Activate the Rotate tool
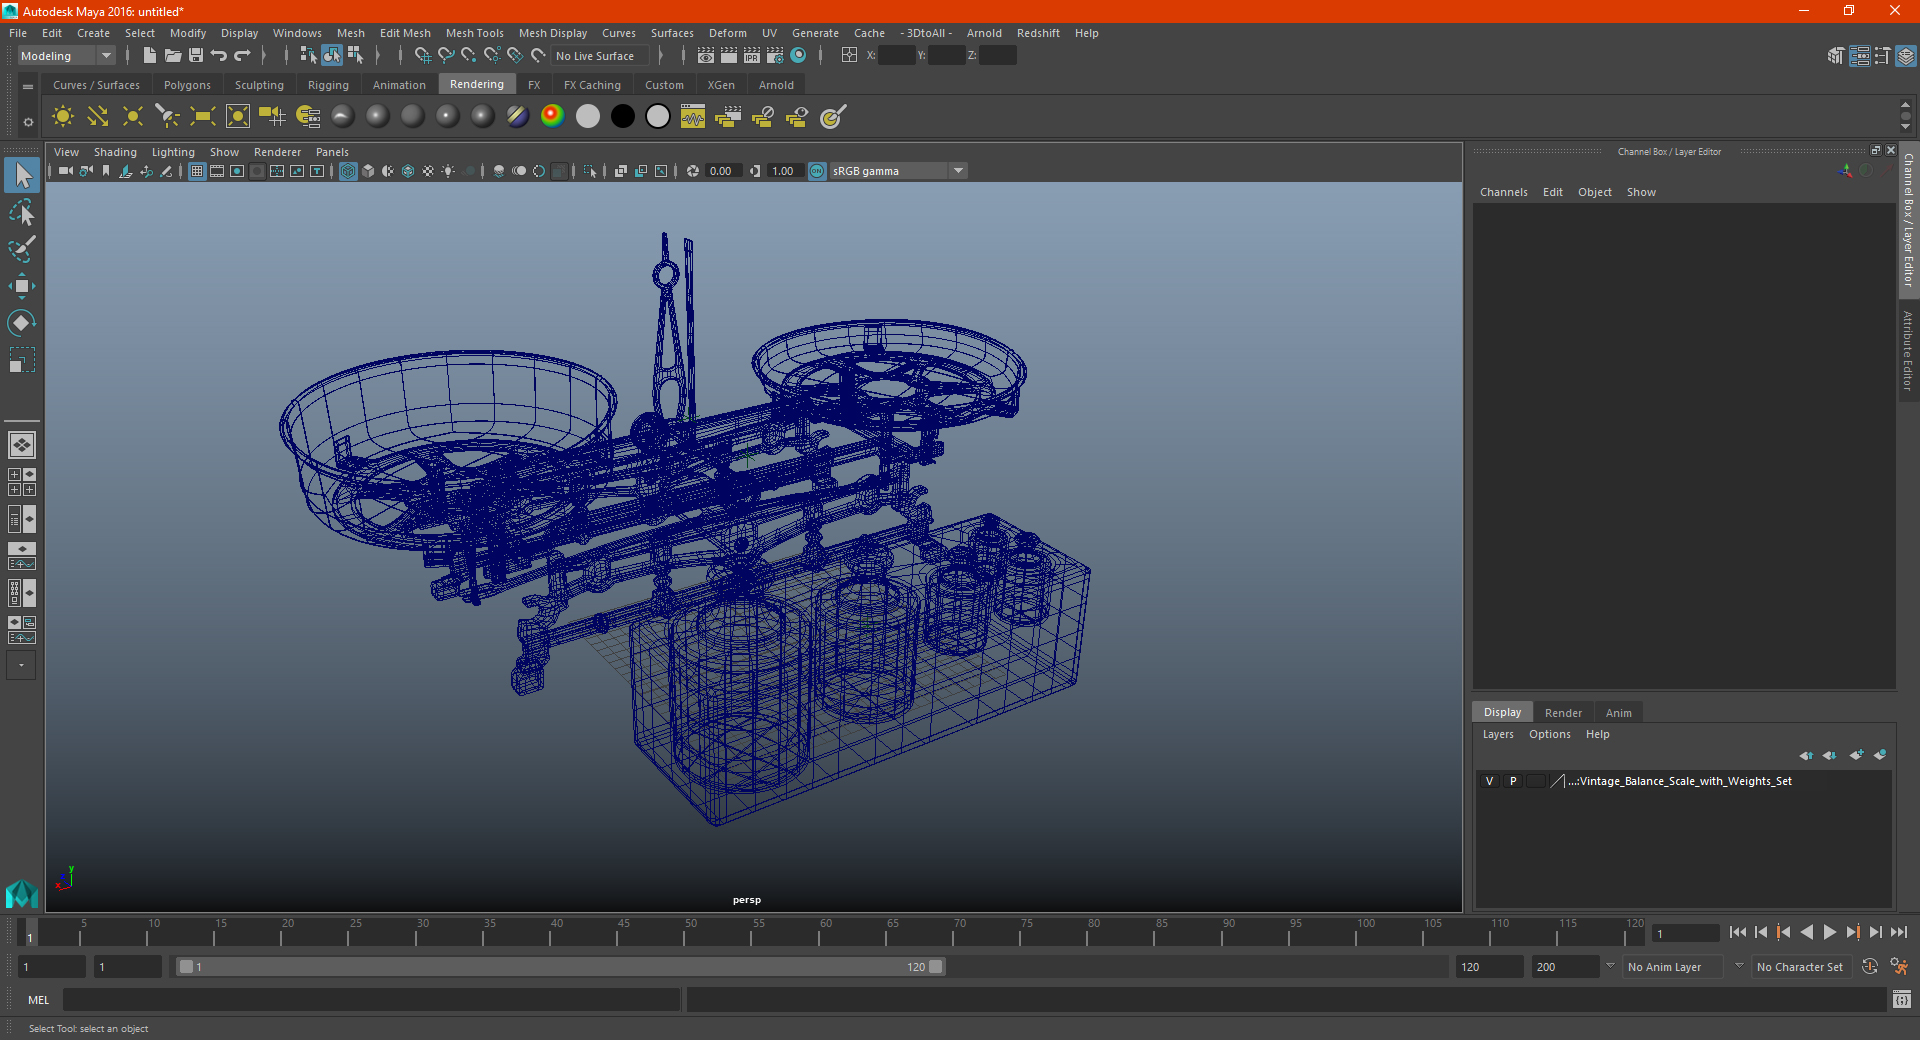 click(x=22, y=322)
